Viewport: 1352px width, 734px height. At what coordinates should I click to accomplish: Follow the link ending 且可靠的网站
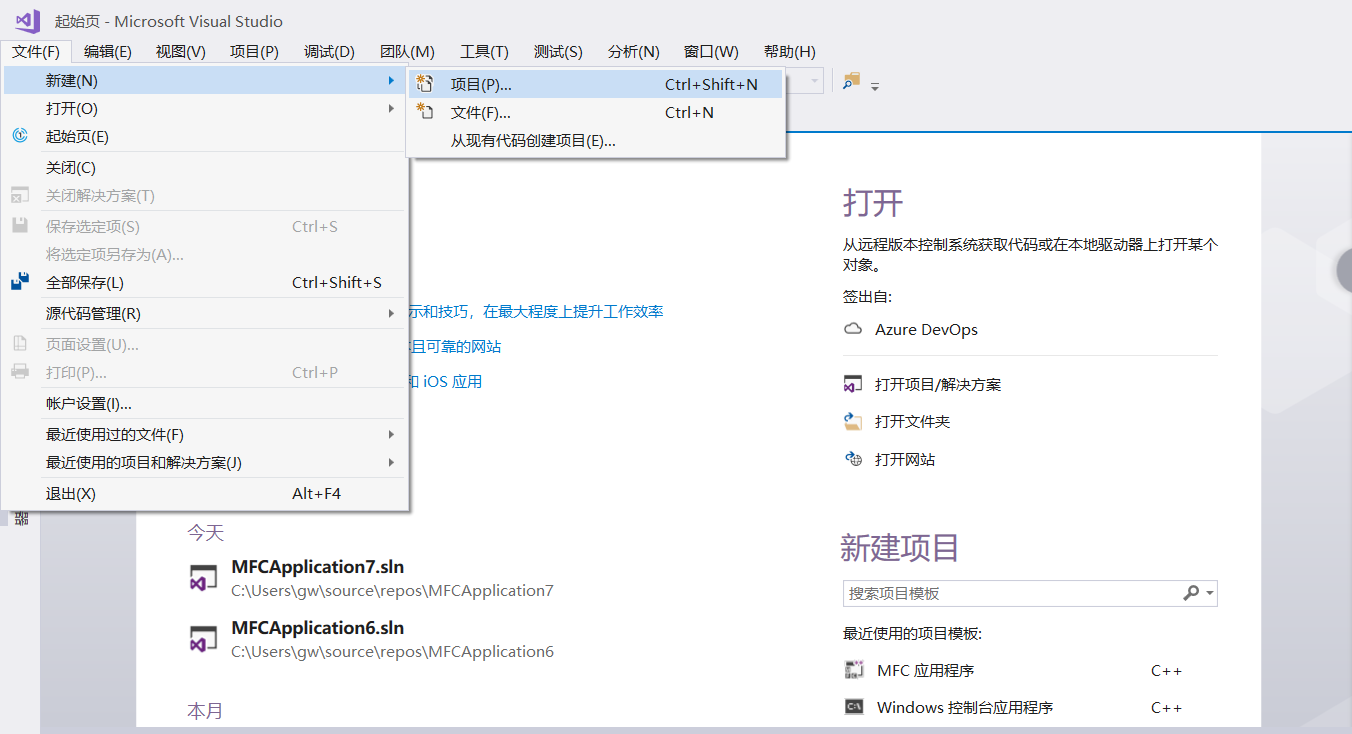pos(455,347)
